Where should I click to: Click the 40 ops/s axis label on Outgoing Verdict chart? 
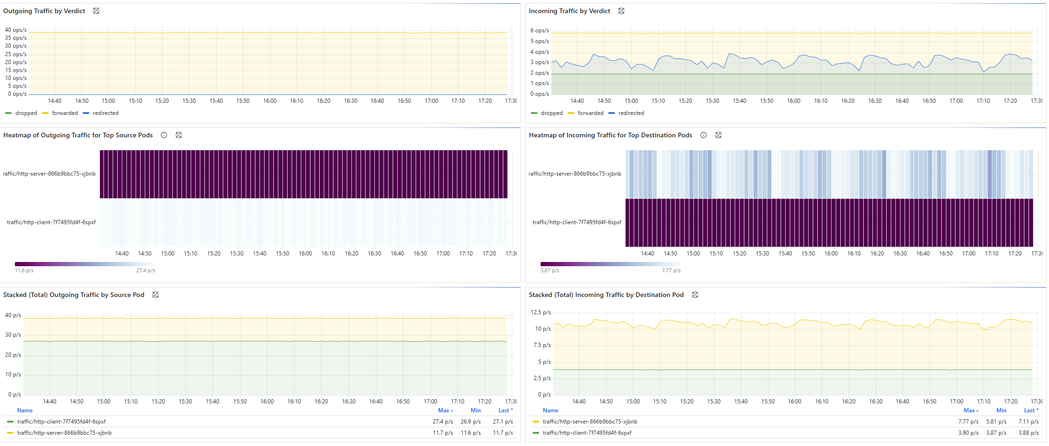pos(15,30)
